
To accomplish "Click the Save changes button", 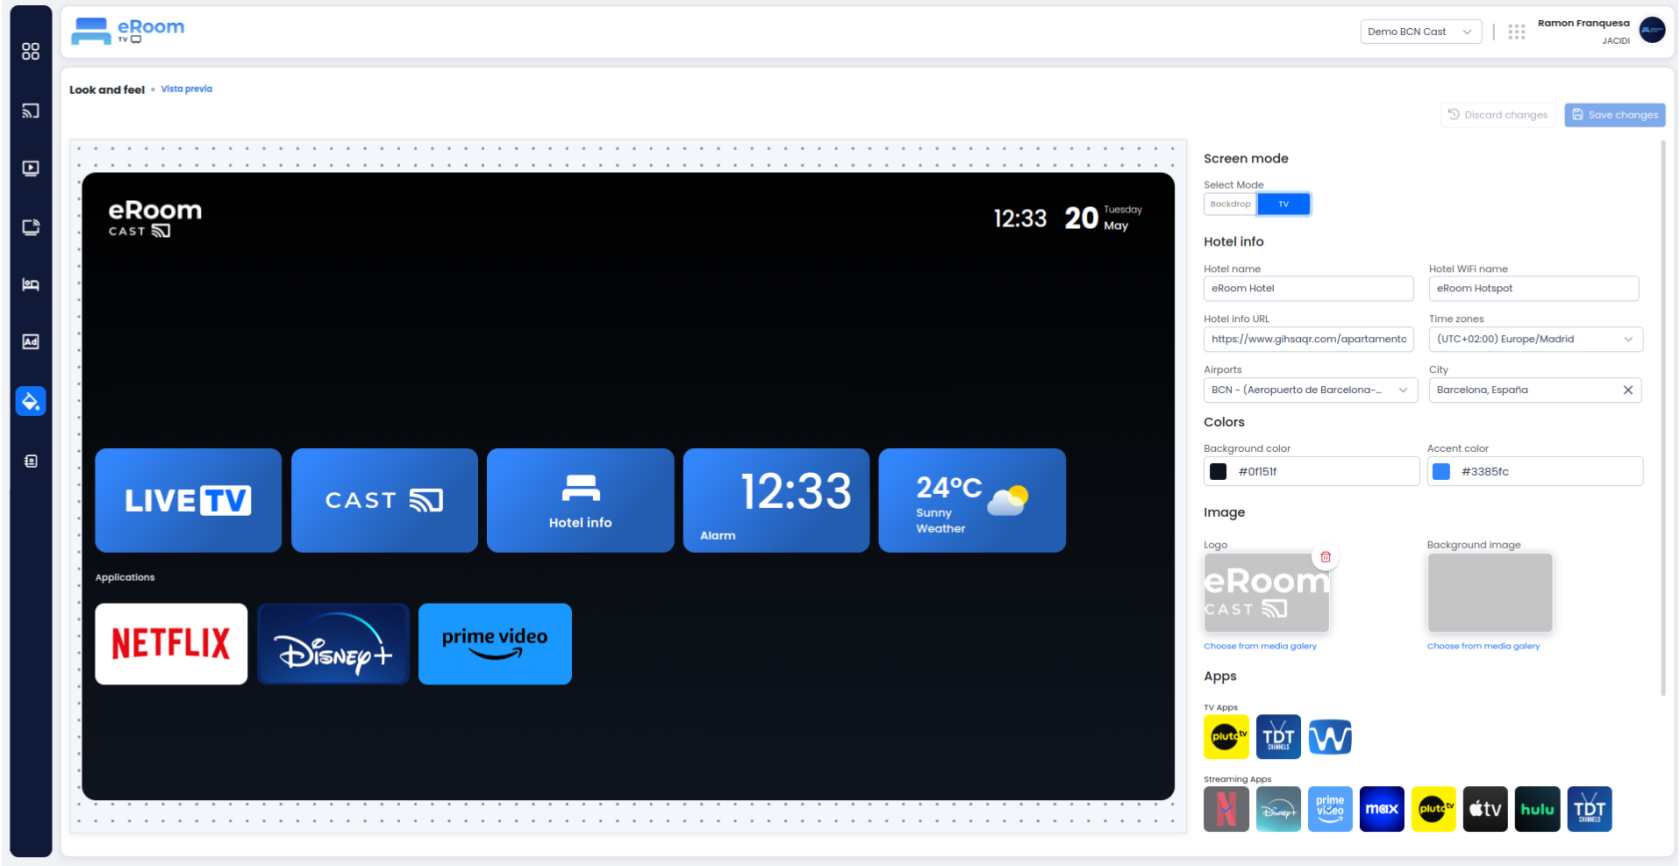I will tap(1615, 115).
